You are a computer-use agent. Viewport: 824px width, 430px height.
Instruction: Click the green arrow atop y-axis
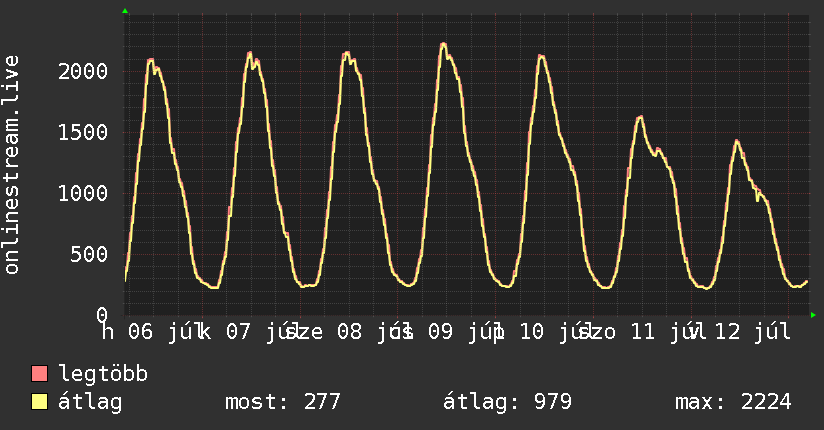pos(125,11)
